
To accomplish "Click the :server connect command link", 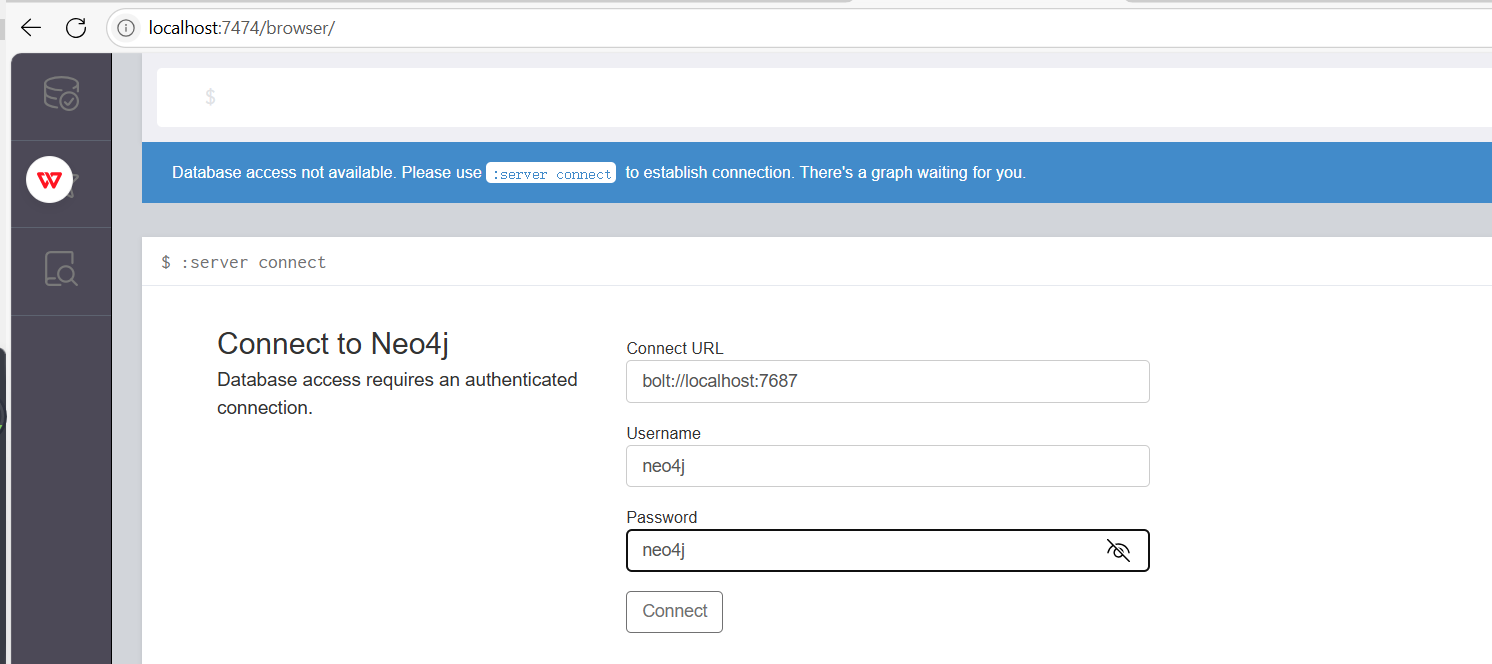I will pos(551,173).
